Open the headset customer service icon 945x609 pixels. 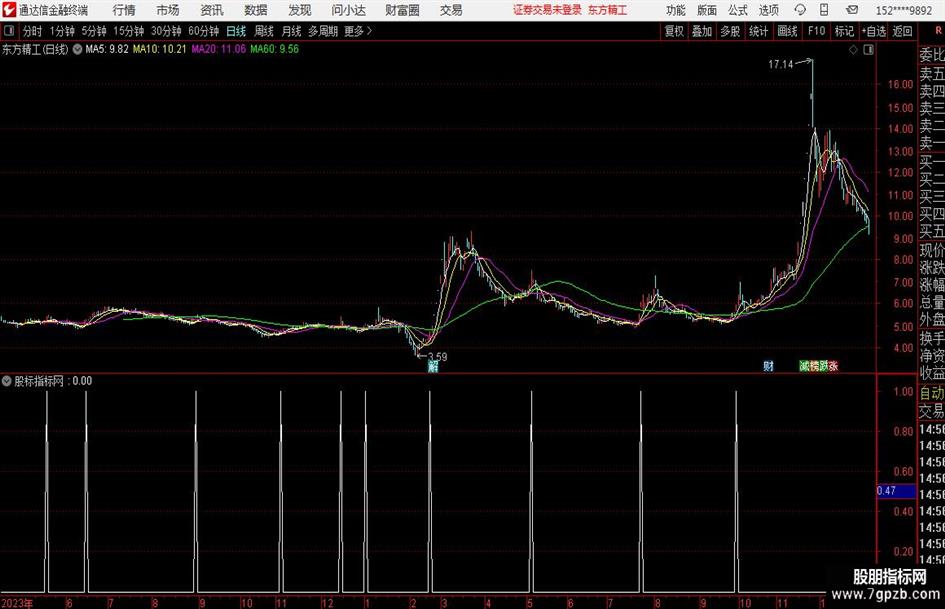pyautogui.click(x=800, y=10)
